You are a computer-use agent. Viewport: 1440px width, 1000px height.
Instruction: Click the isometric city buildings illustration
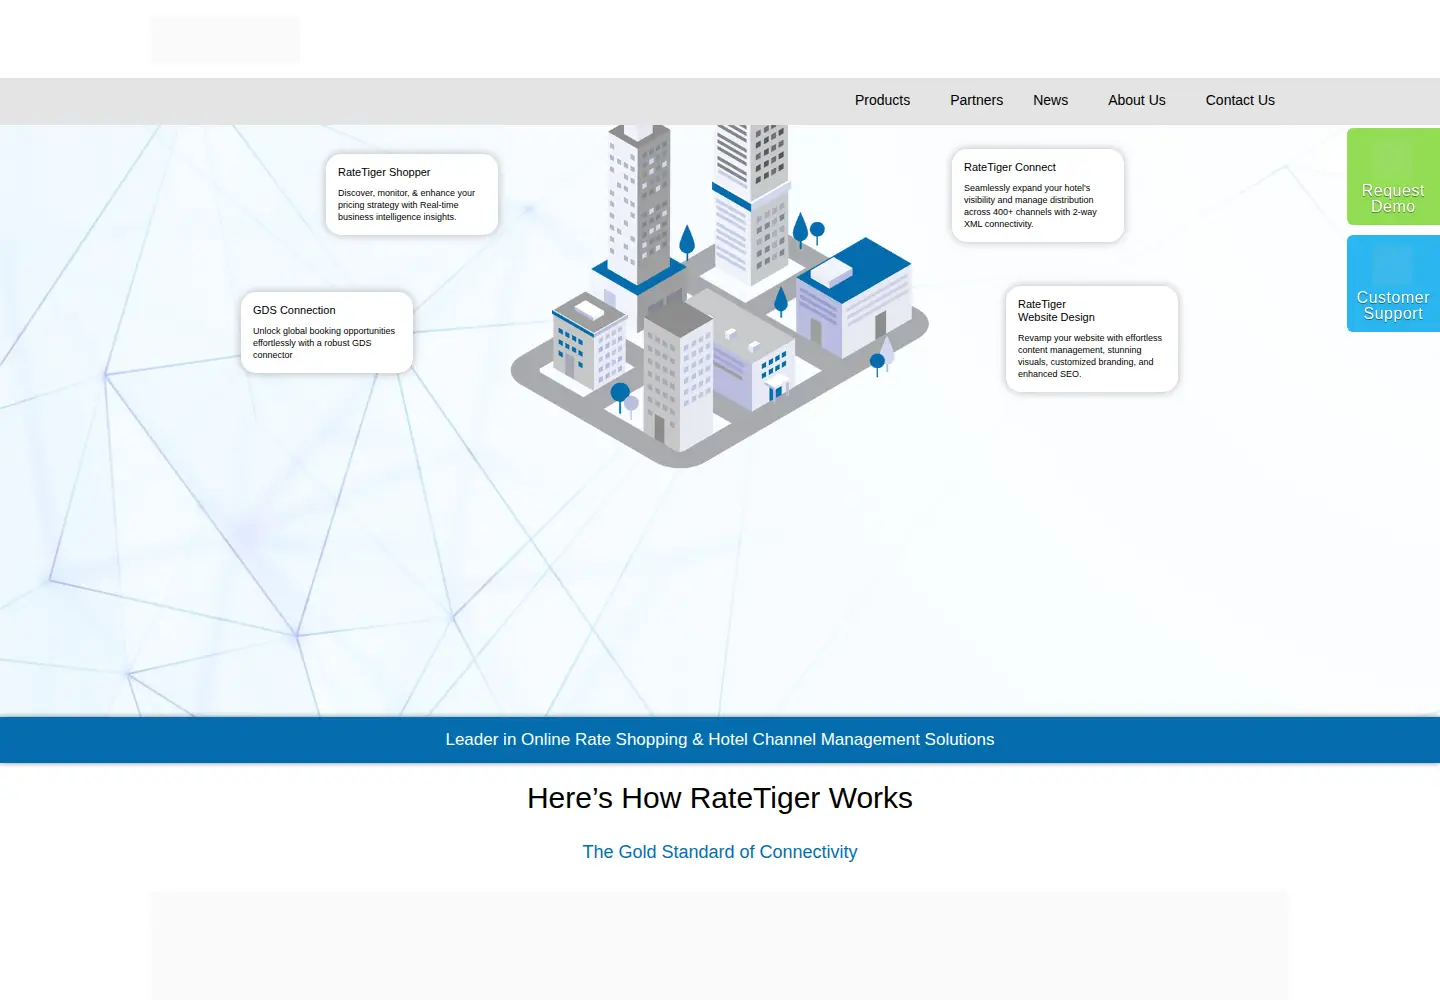point(720,295)
